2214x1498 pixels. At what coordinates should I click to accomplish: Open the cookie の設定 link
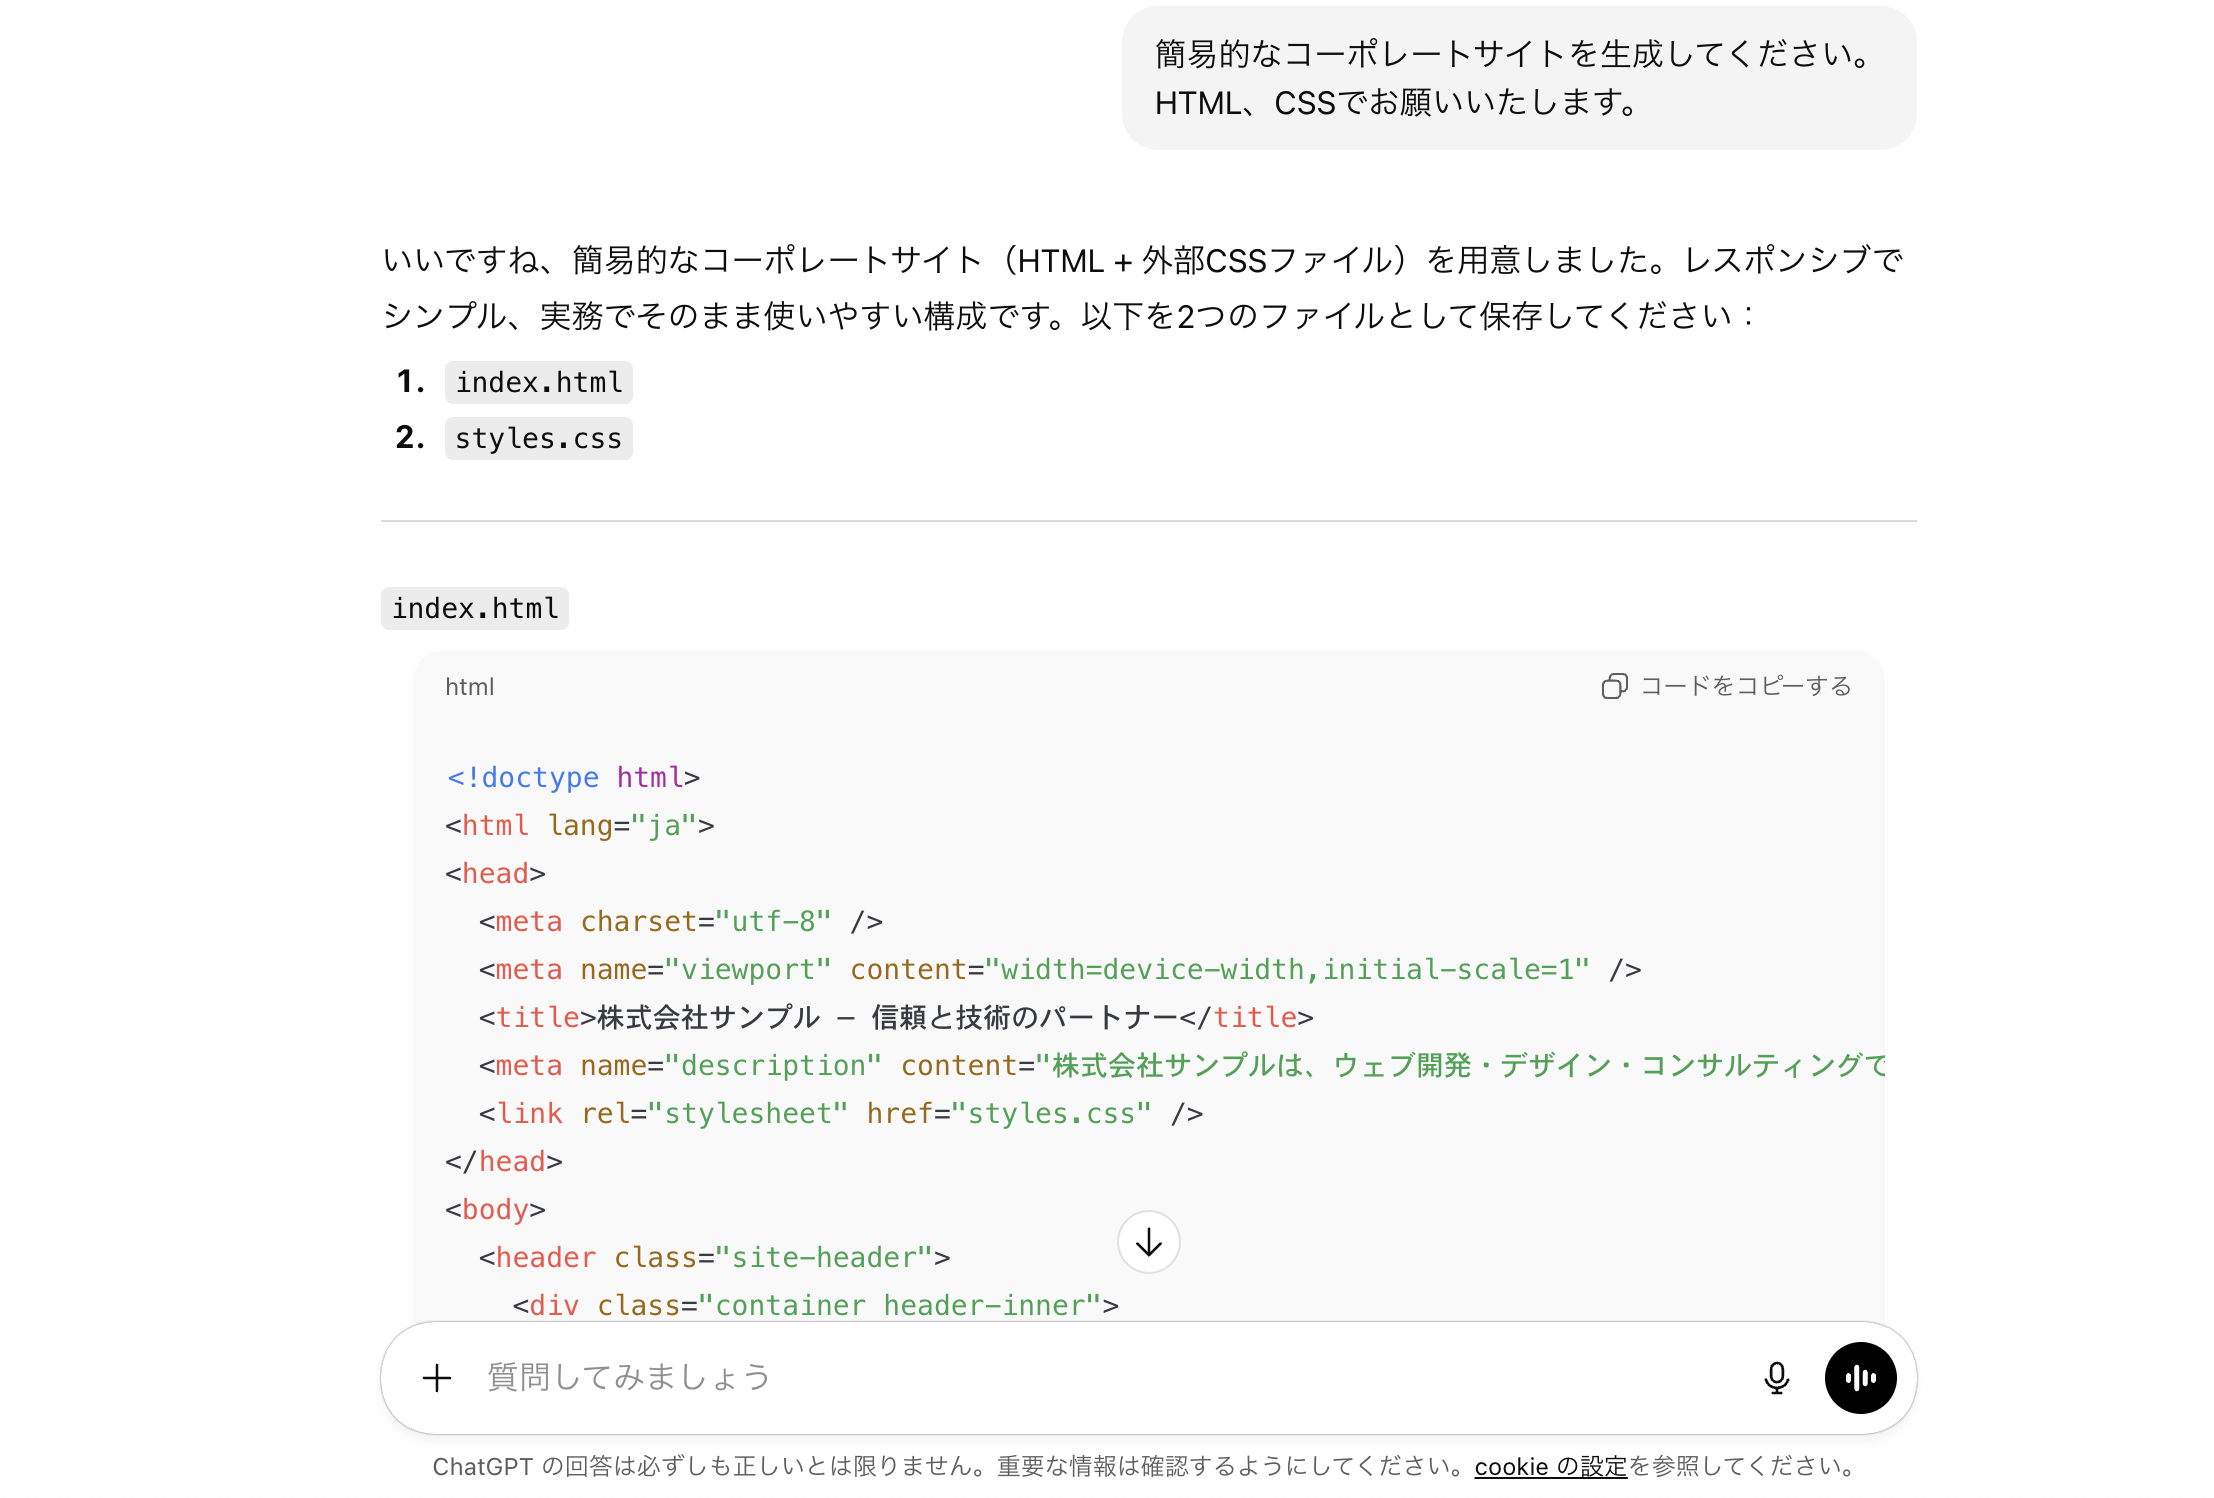[1550, 1467]
